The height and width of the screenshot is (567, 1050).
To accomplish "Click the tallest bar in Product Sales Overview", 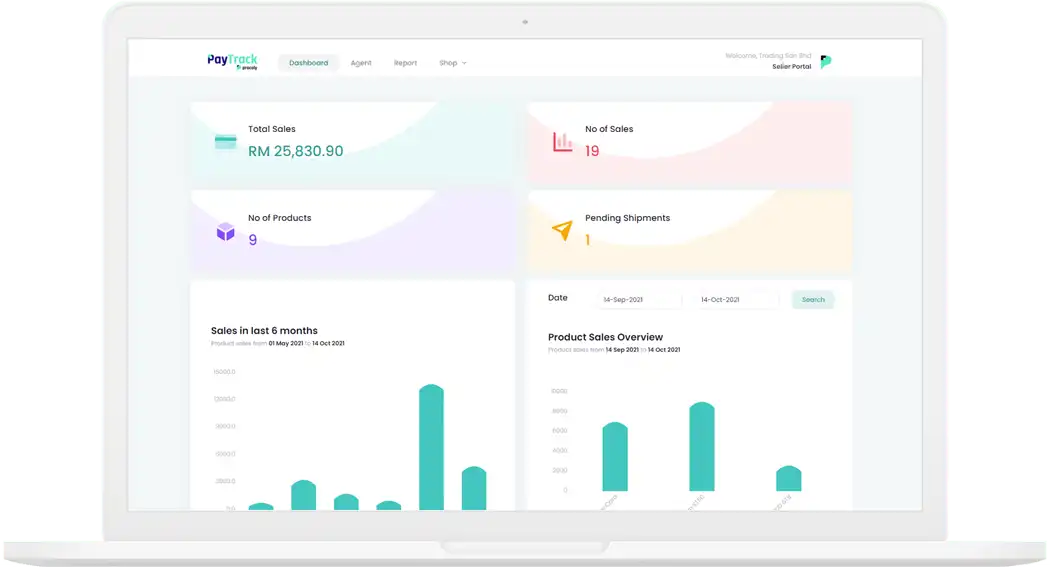I will (702, 447).
